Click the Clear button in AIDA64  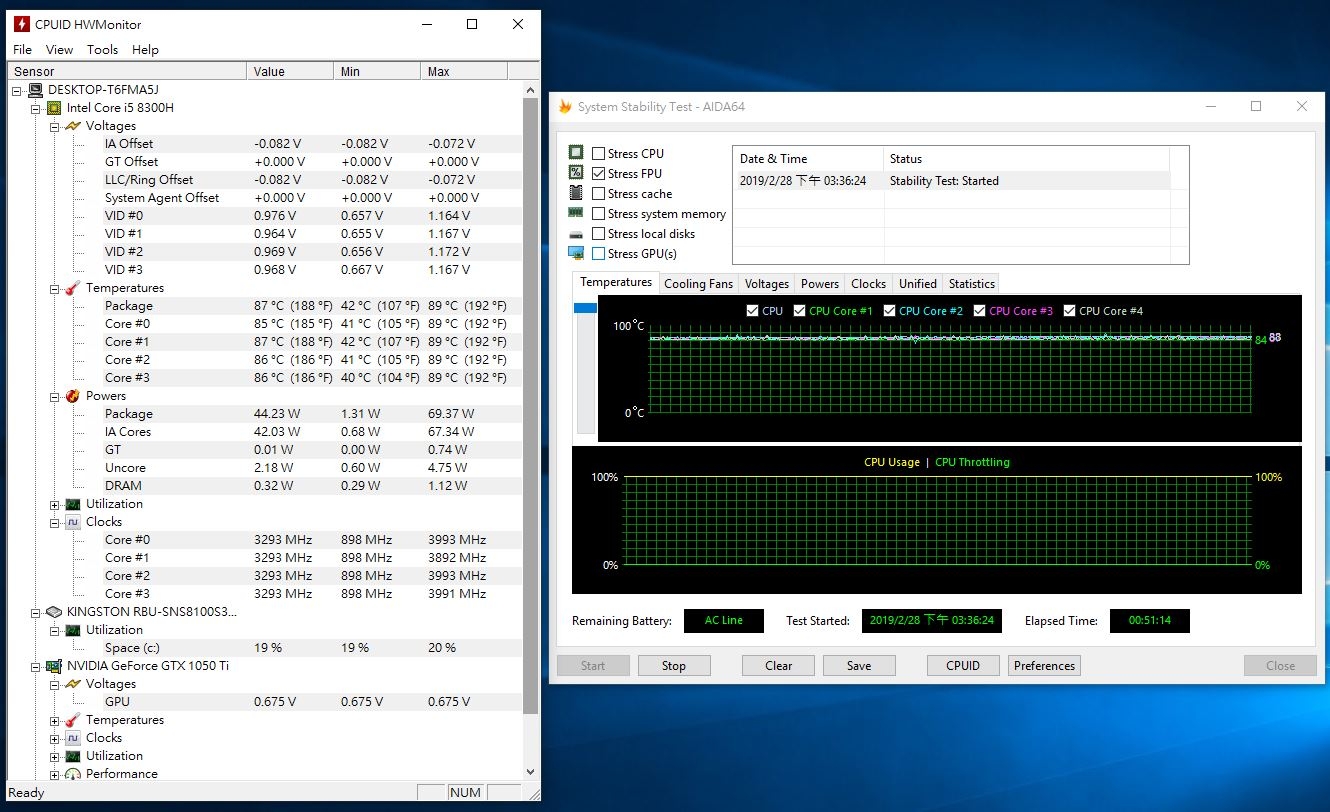779,666
